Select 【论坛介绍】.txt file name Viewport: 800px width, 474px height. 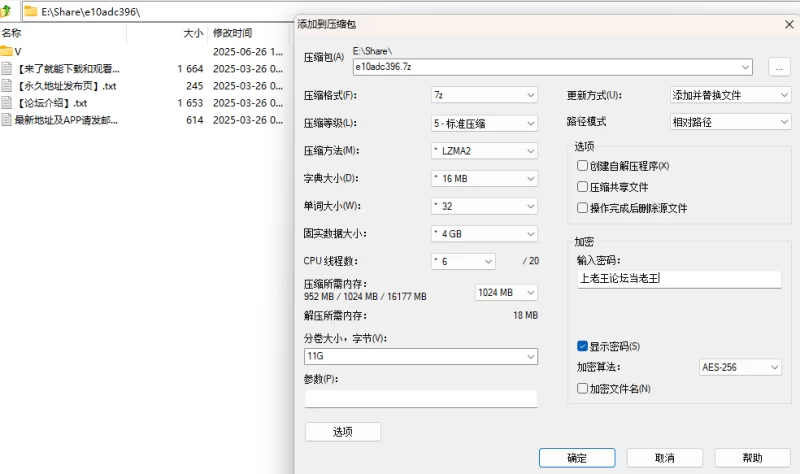[52, 103]
